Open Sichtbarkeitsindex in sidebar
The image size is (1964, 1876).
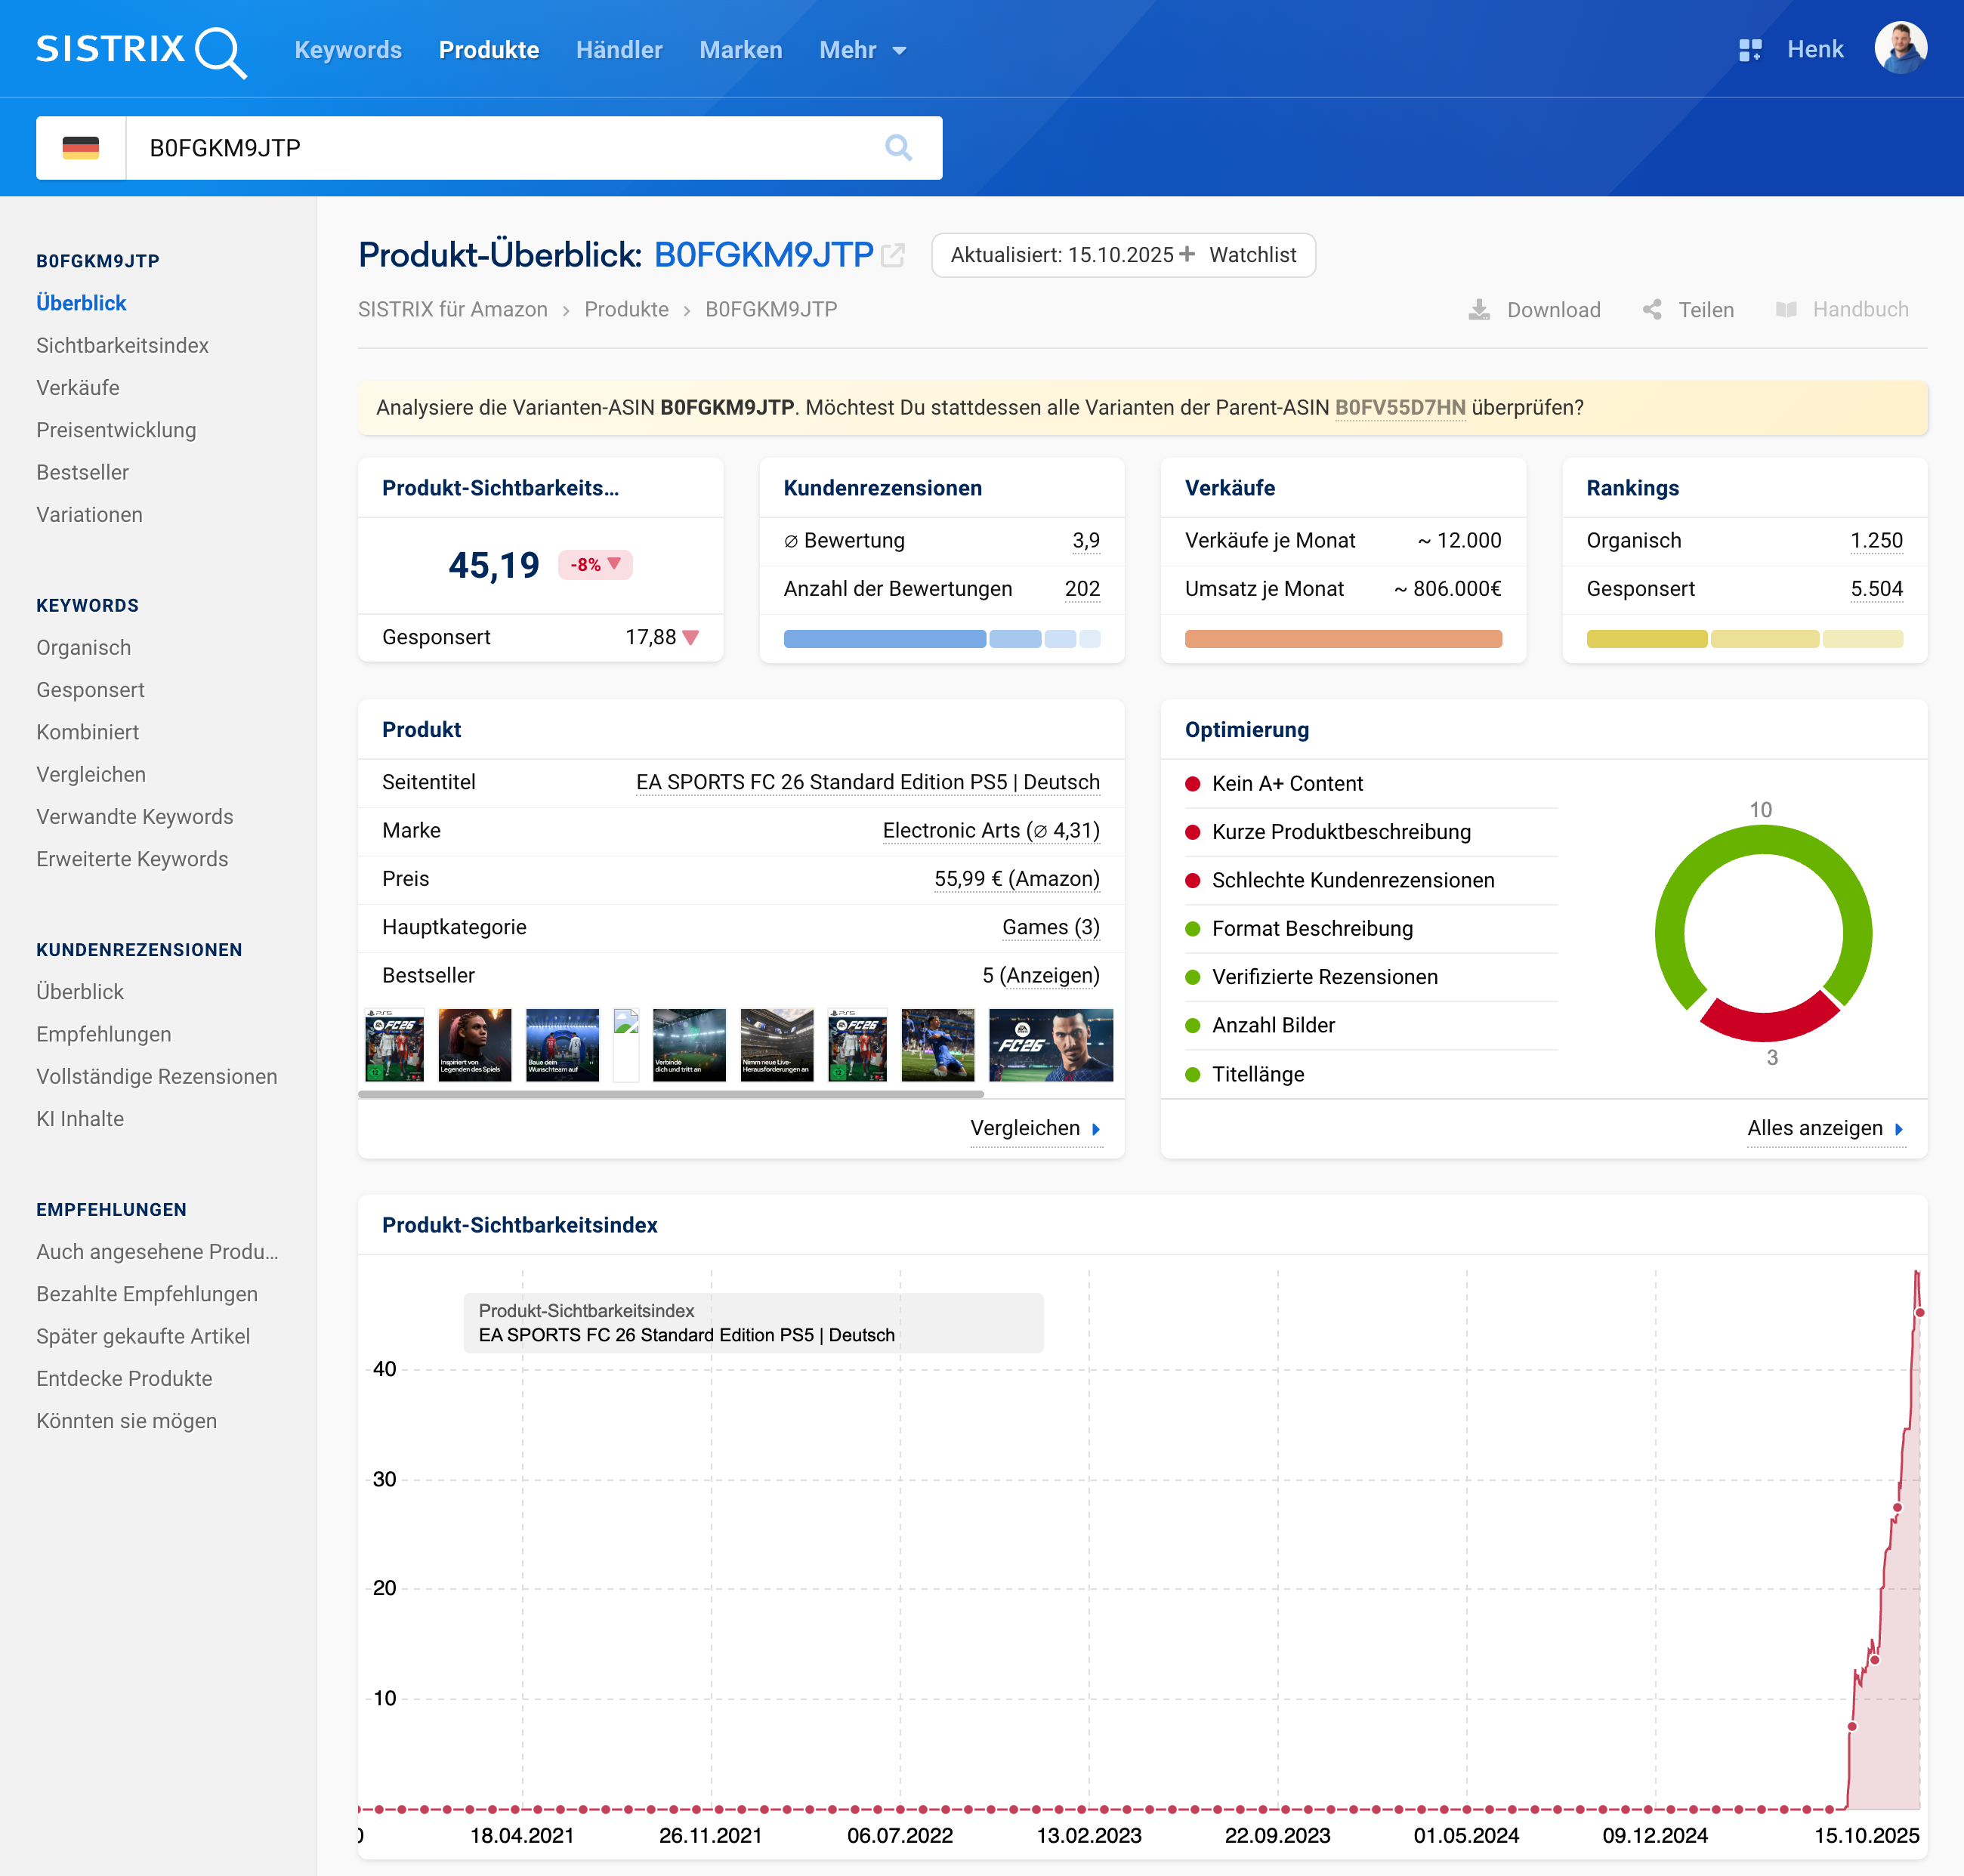tap(122, 345)
